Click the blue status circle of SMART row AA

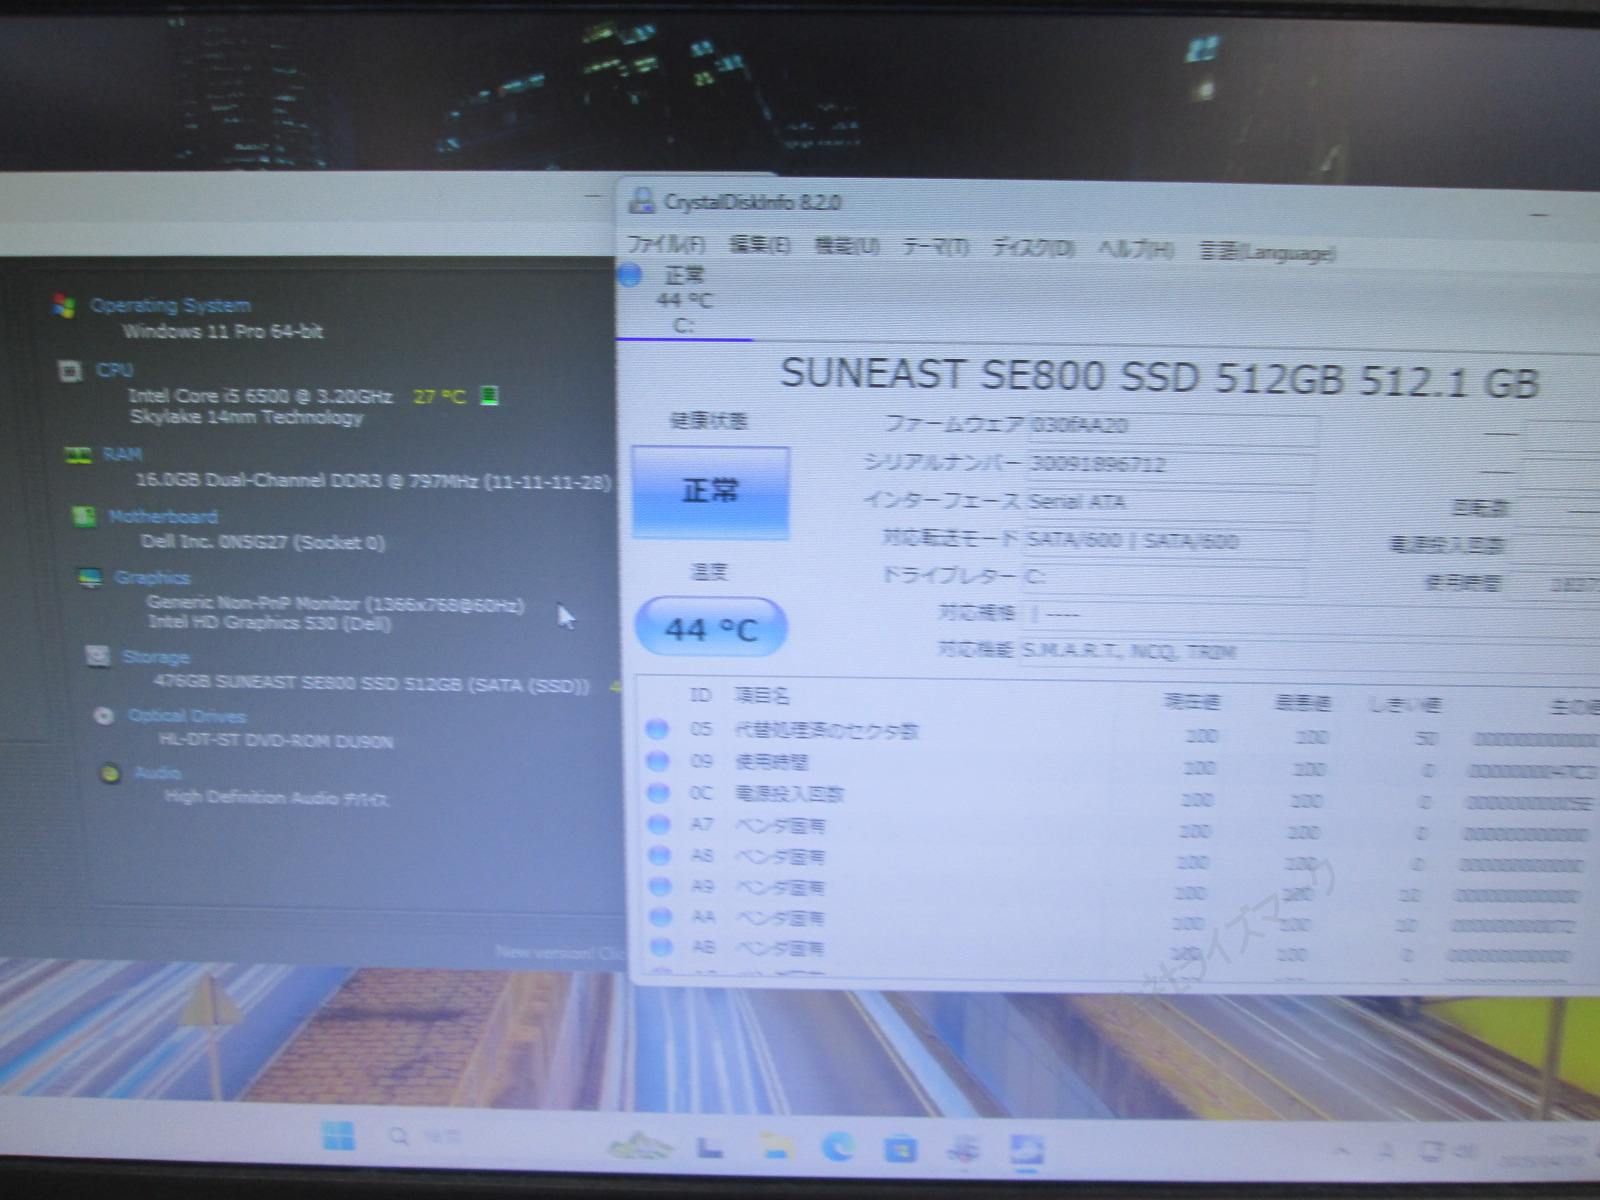[660, 916]
